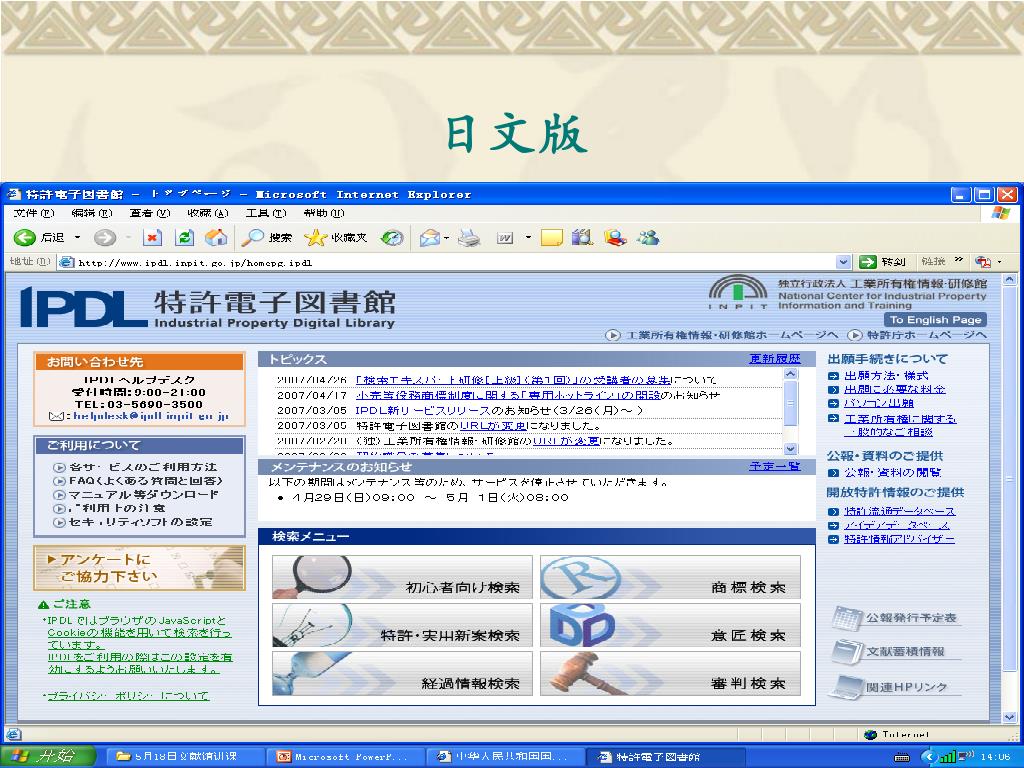Open the 查看(V) menu

coord(150,213)
